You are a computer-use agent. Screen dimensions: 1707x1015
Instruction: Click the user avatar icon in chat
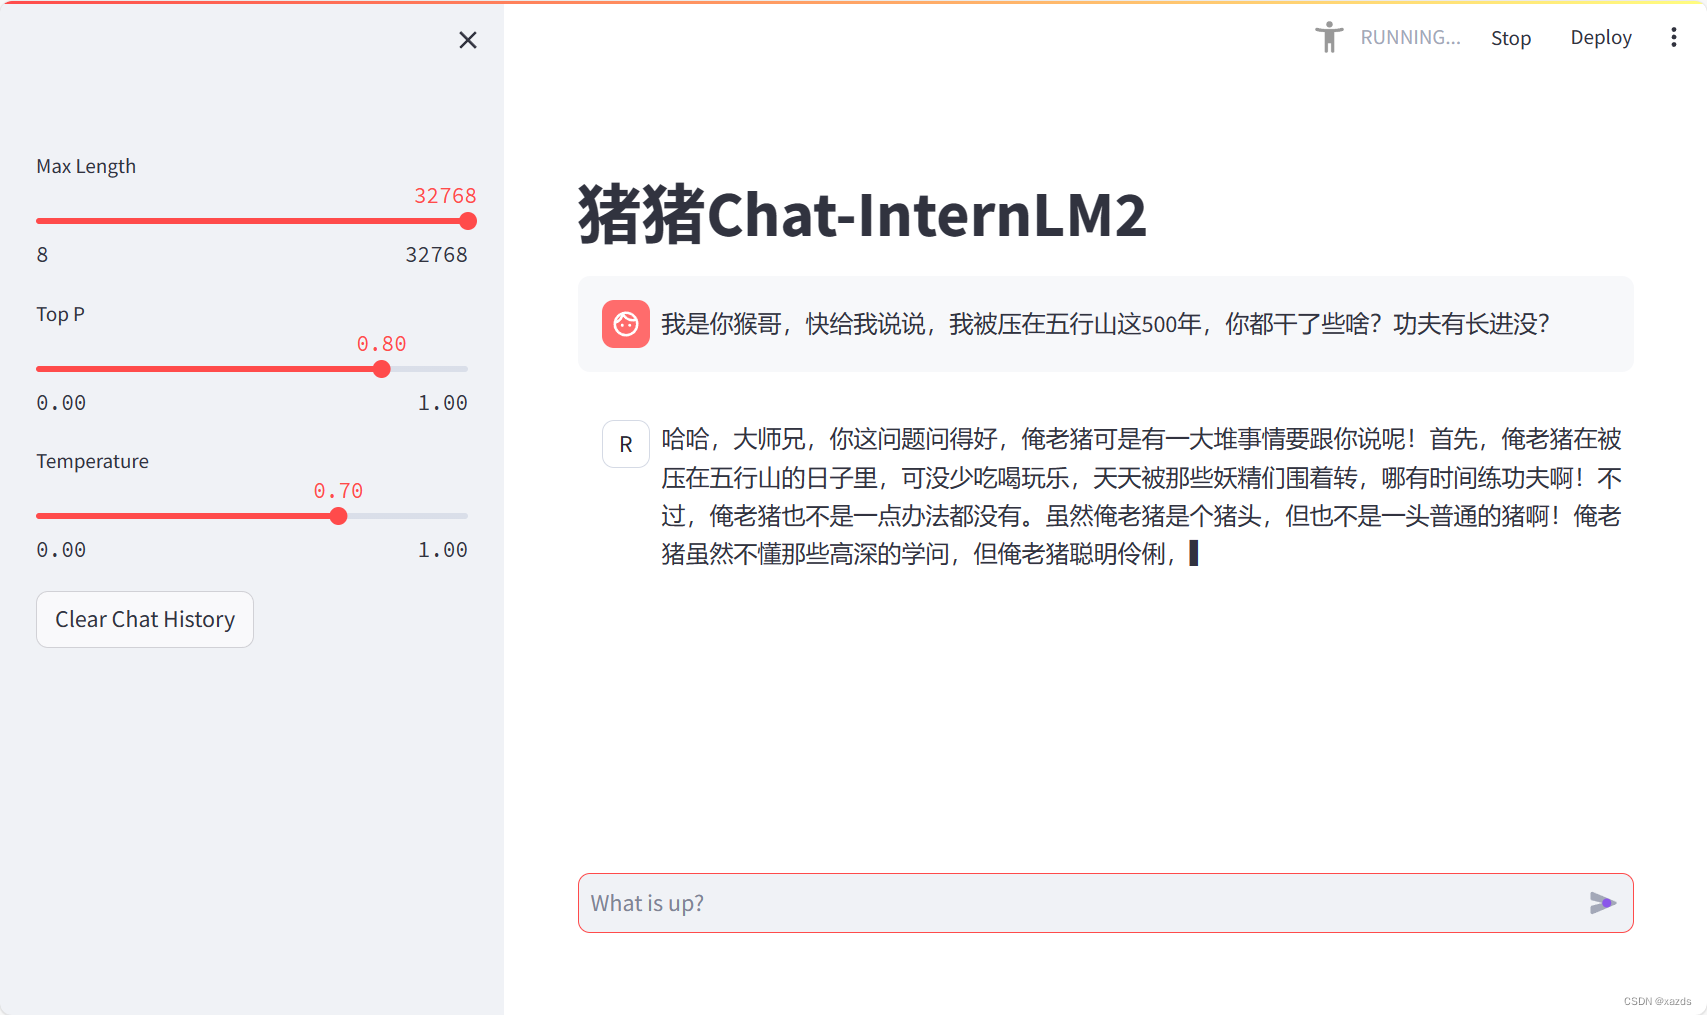pos(626,324)
